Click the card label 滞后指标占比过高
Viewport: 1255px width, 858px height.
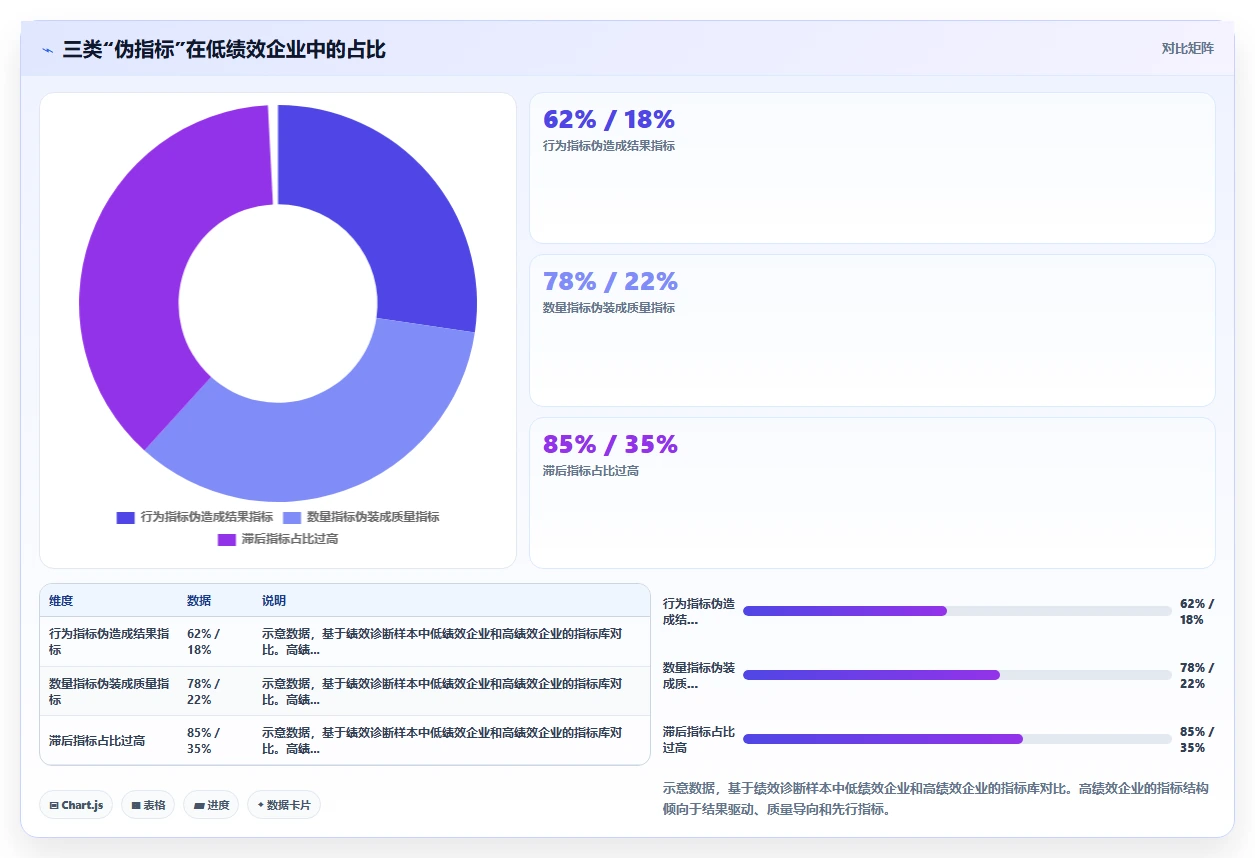click(591, 471)
